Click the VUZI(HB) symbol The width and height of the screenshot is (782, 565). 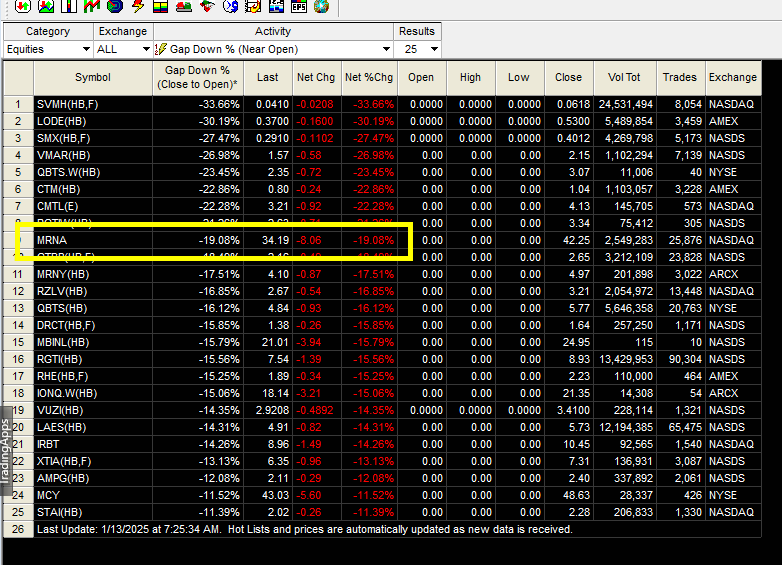(60, 410)
